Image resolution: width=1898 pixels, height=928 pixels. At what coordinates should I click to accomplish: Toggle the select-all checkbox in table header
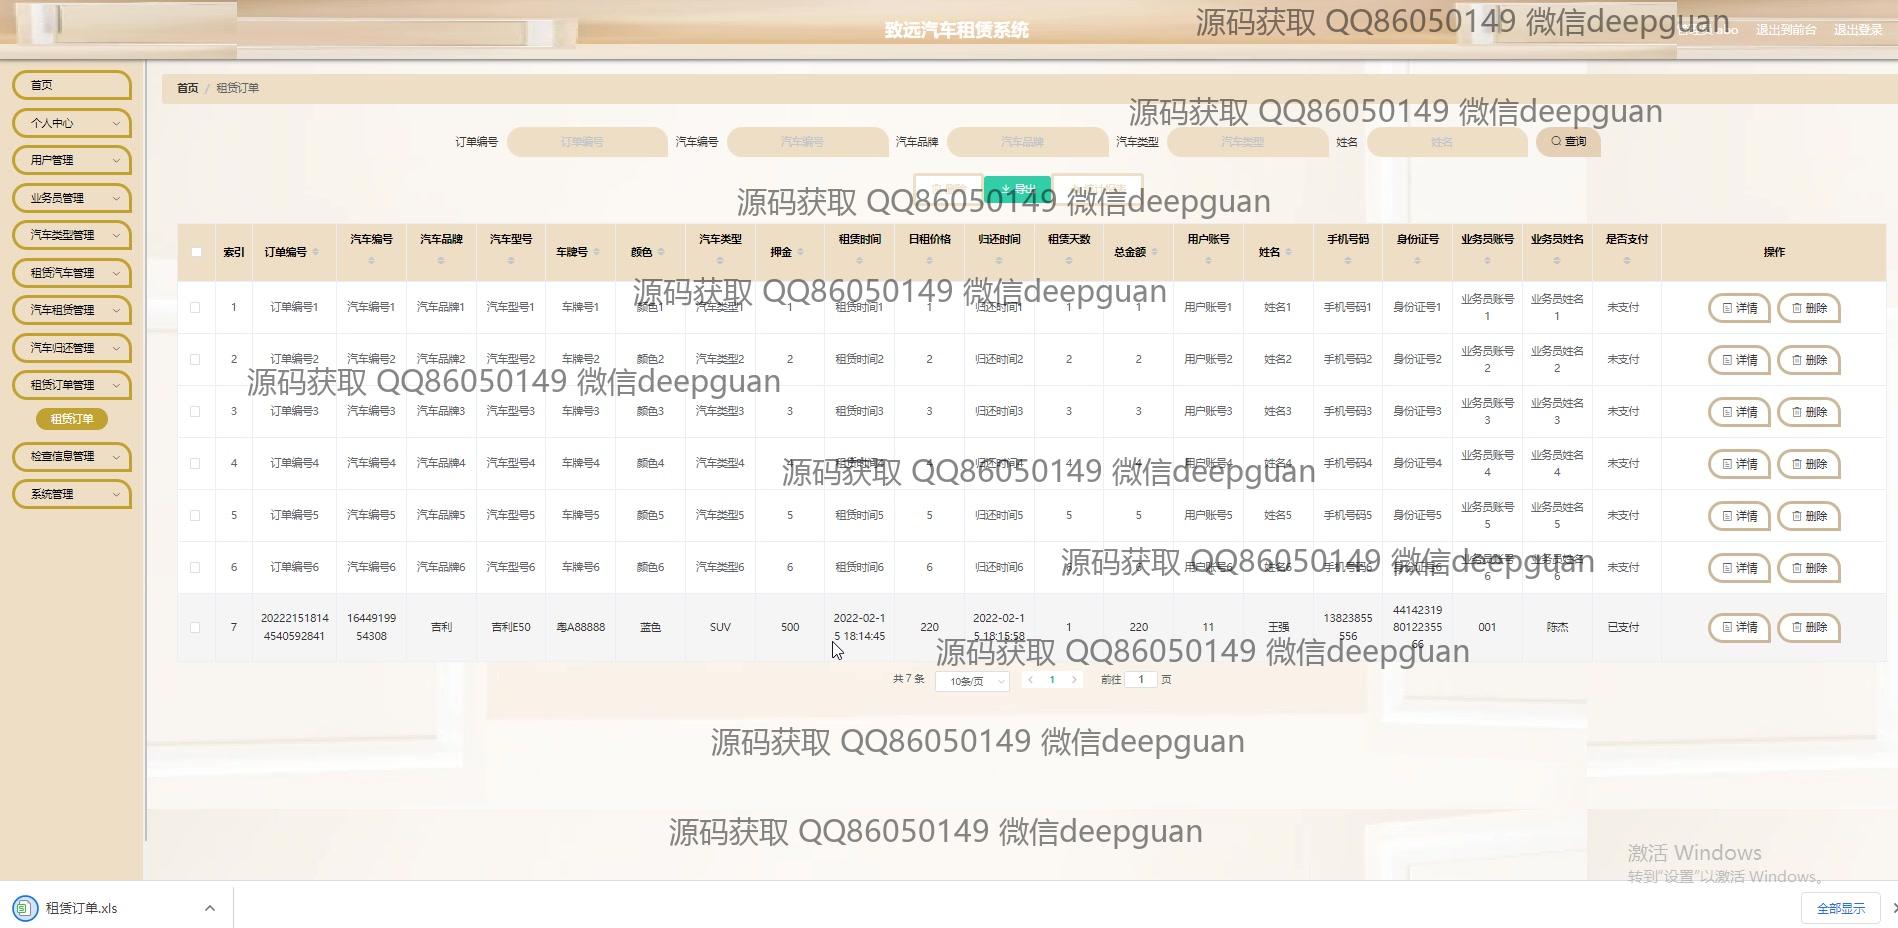(196, 252)
